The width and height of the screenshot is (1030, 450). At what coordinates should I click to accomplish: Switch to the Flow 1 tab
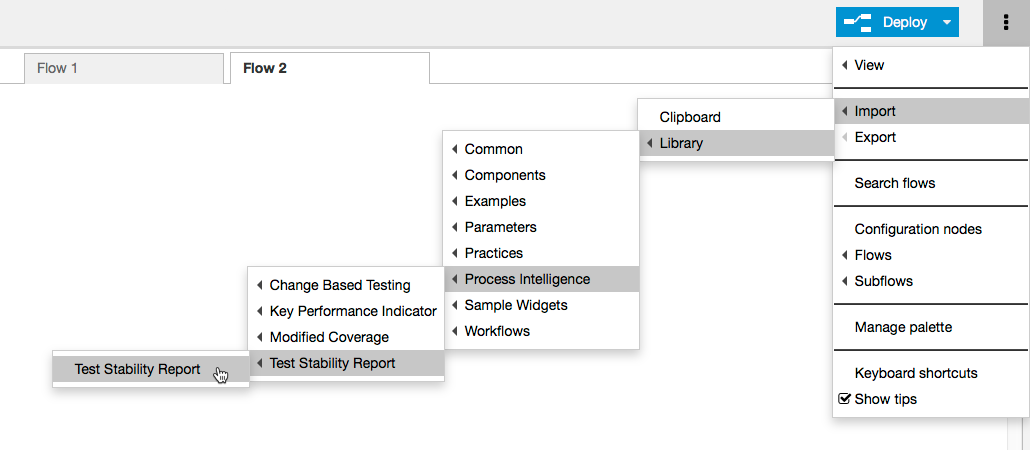[x=124, y=68]
